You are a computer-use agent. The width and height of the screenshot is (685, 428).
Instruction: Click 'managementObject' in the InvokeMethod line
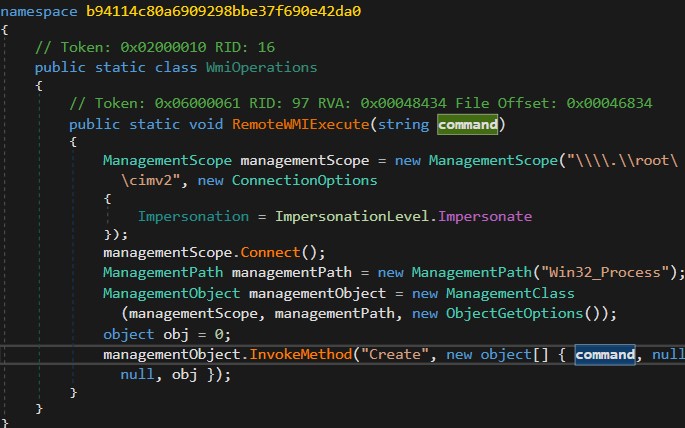(x=172, y=354)
